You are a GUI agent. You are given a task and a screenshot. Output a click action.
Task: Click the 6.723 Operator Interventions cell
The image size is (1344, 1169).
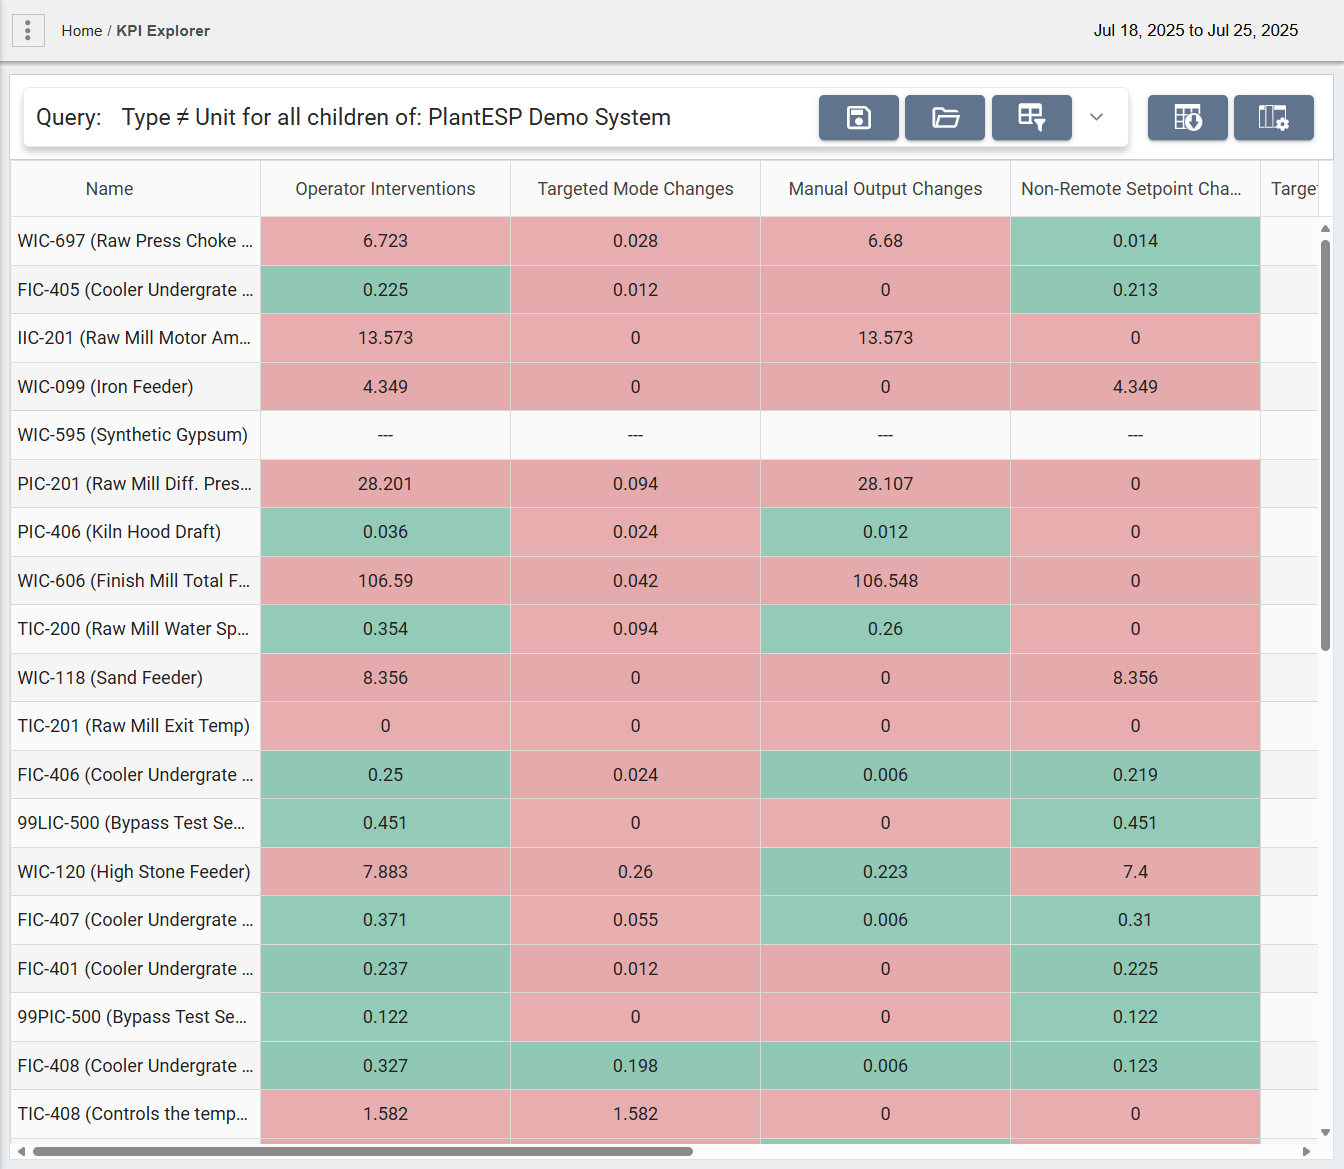coord(386,241)
